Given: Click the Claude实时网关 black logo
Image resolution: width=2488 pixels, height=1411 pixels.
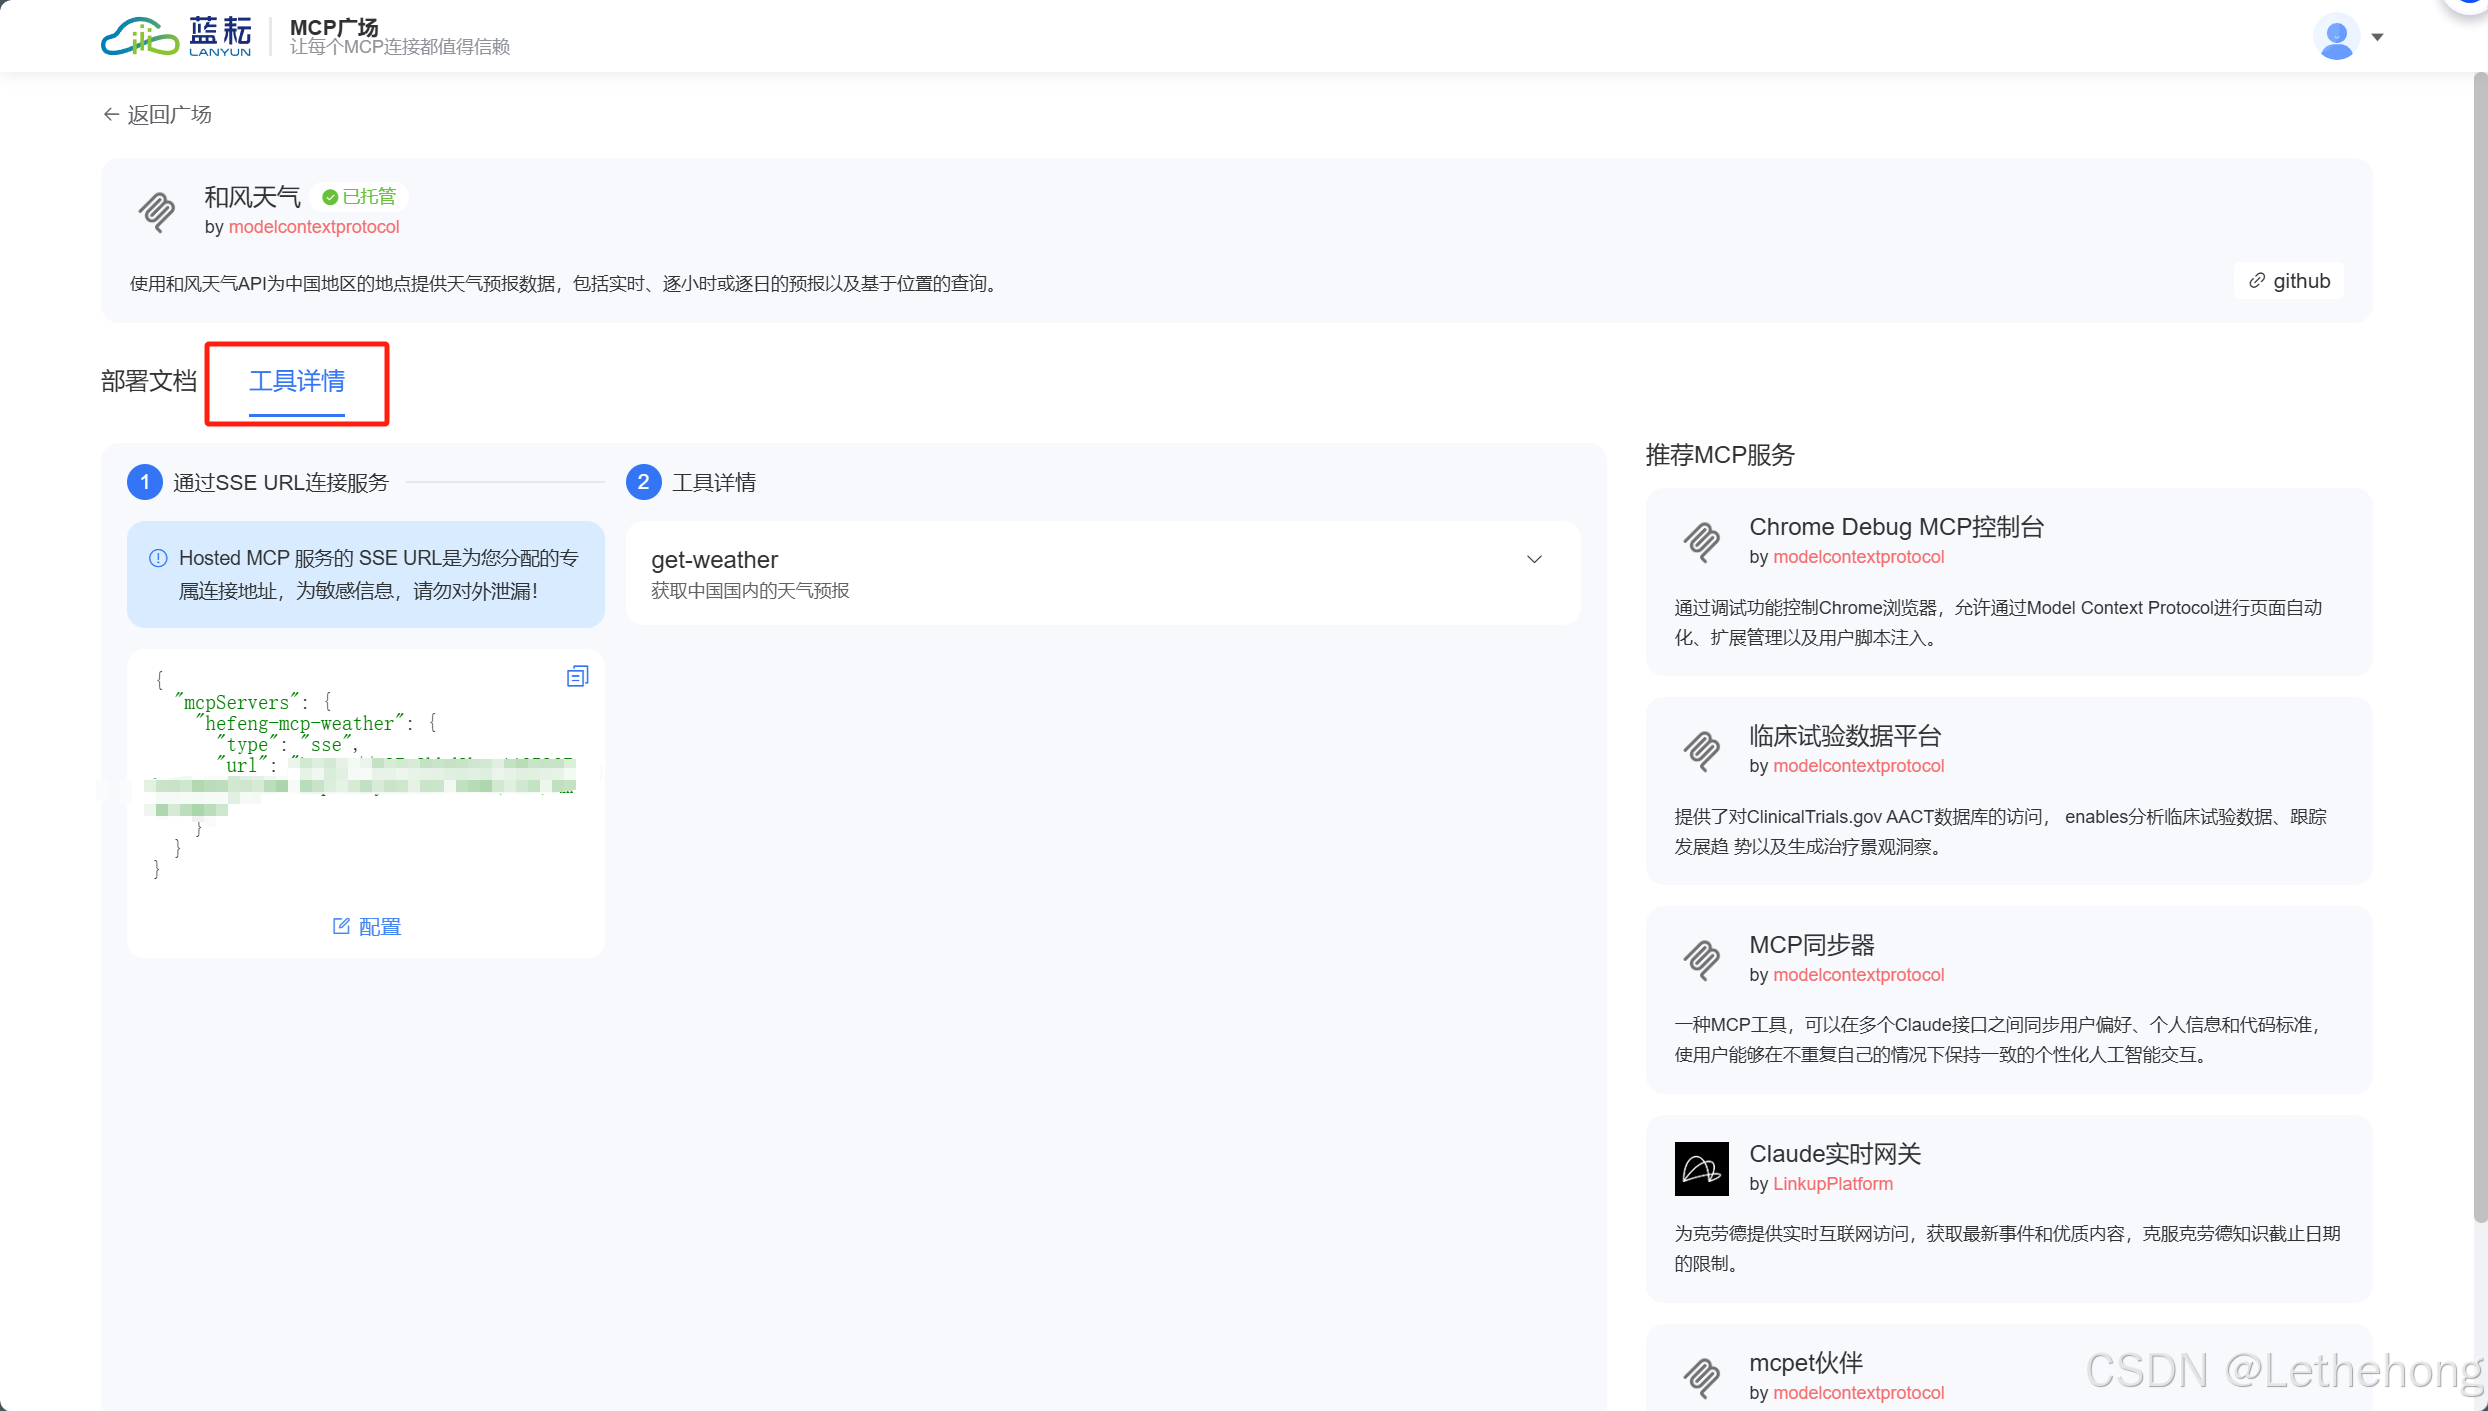Looking at the screenshot, I should (x=1702, y=1169).
